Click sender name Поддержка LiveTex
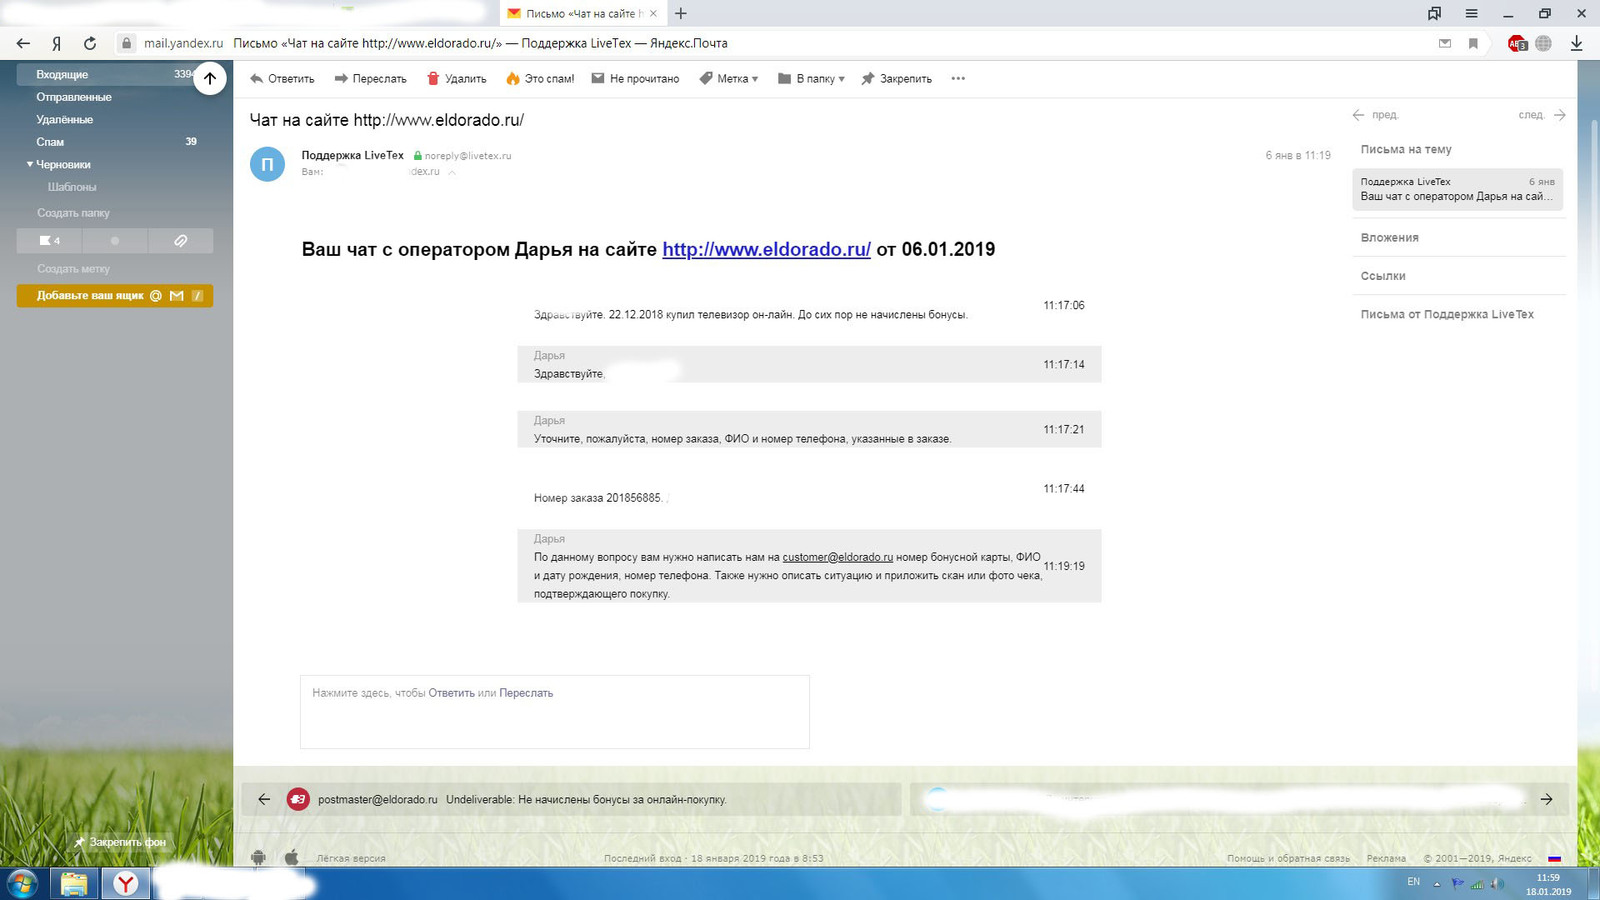Image resolution: width=1600 pixels, height=900 pixels. (x=352, y=155)
